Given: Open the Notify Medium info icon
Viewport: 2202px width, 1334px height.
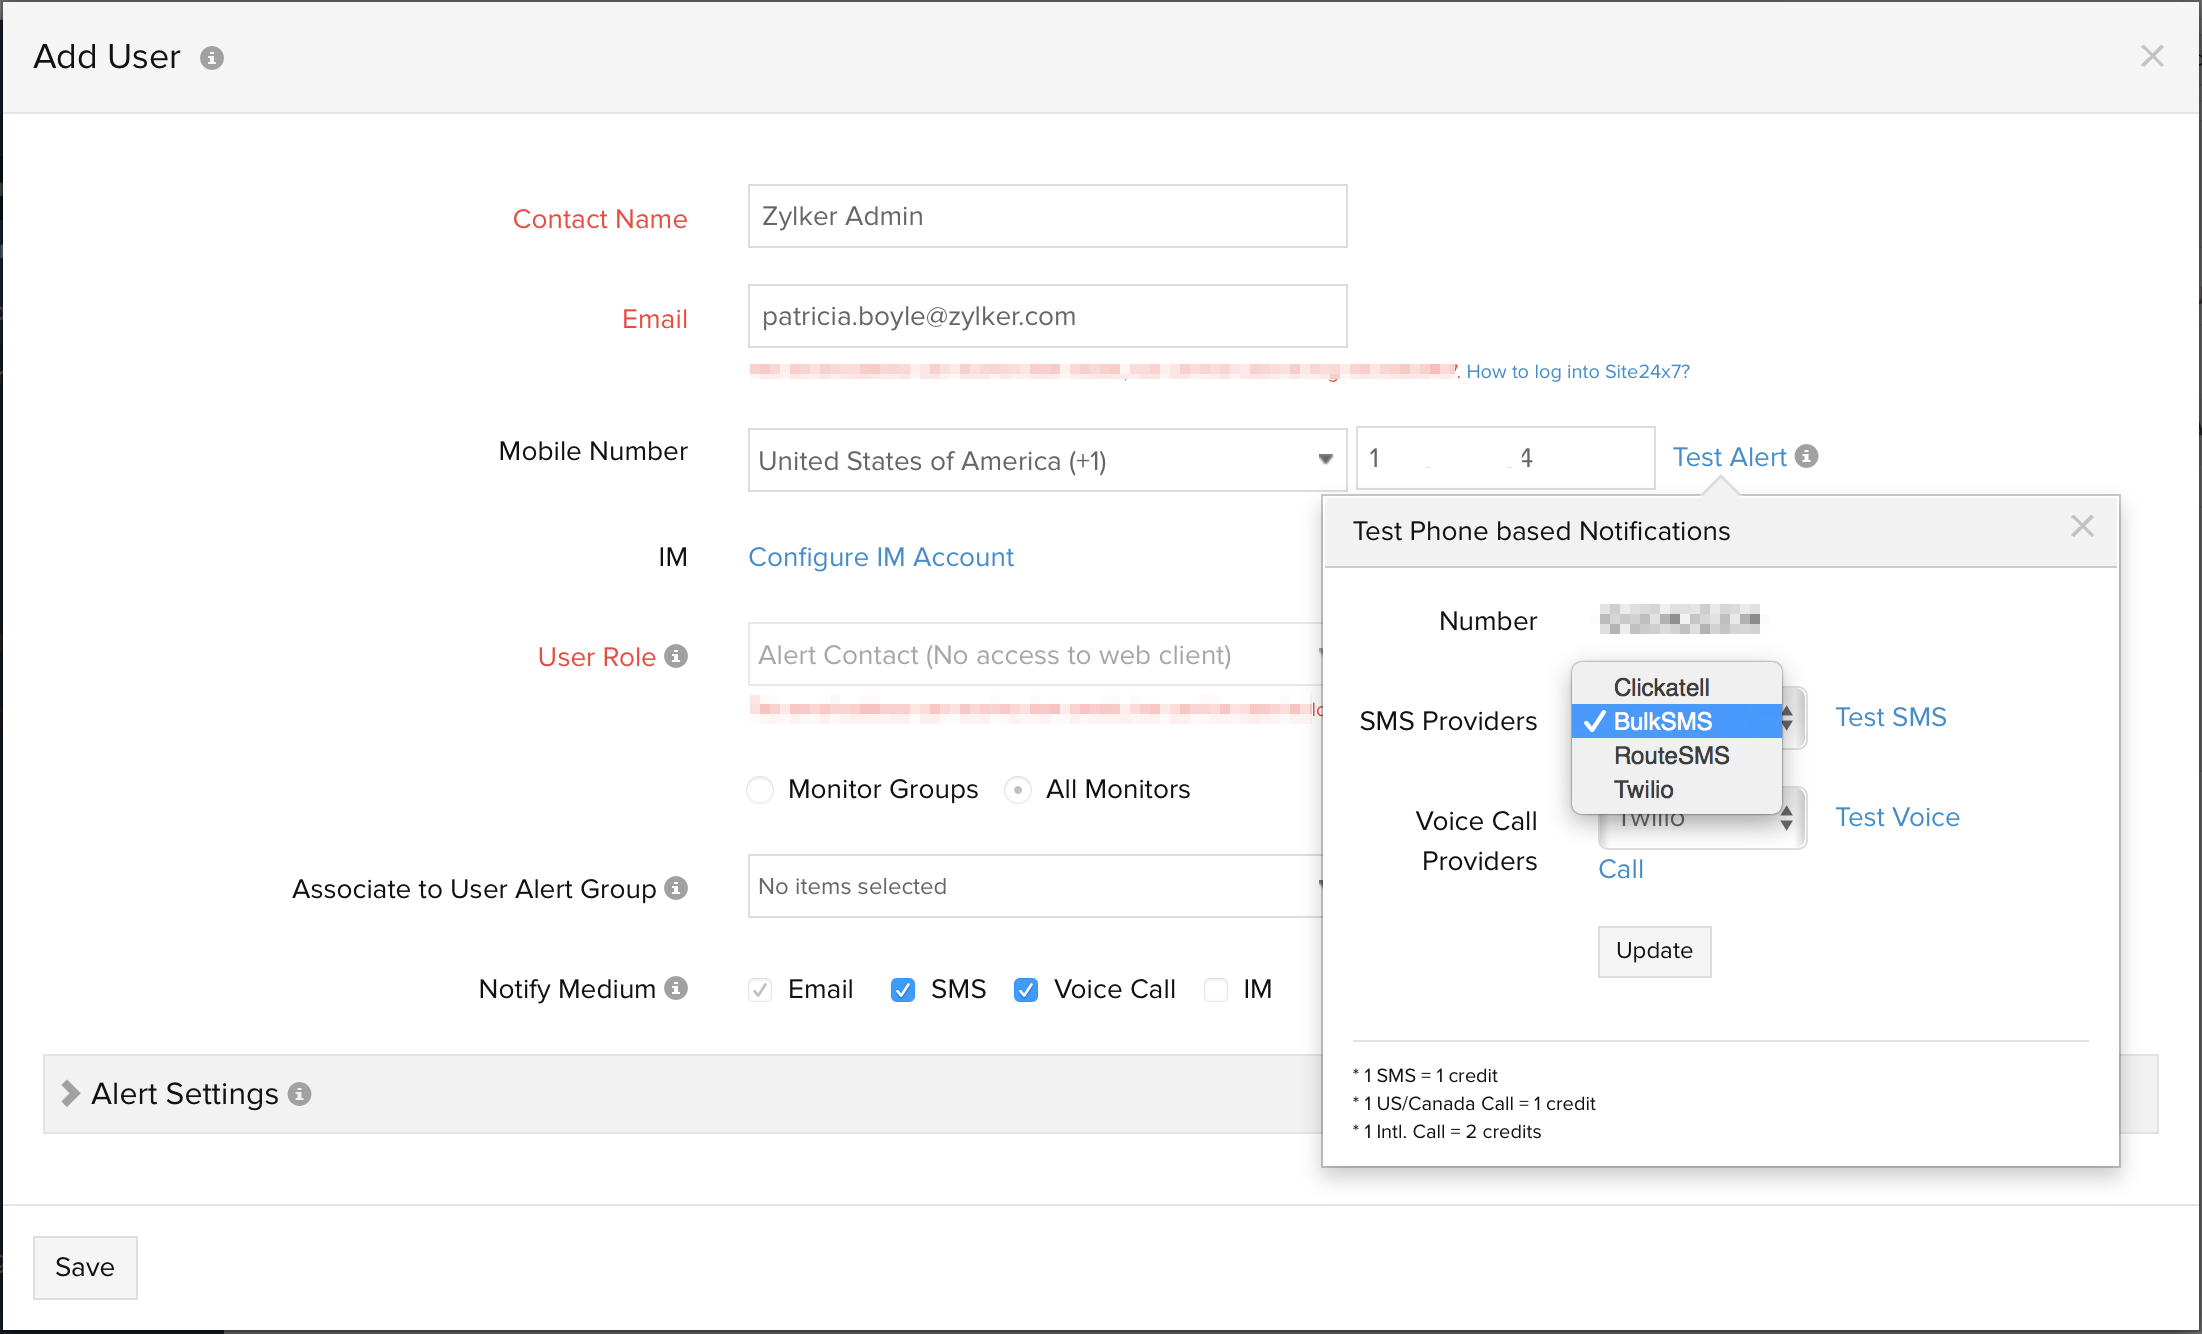Looking at the screenshot, I should click(x=677, y=989).
